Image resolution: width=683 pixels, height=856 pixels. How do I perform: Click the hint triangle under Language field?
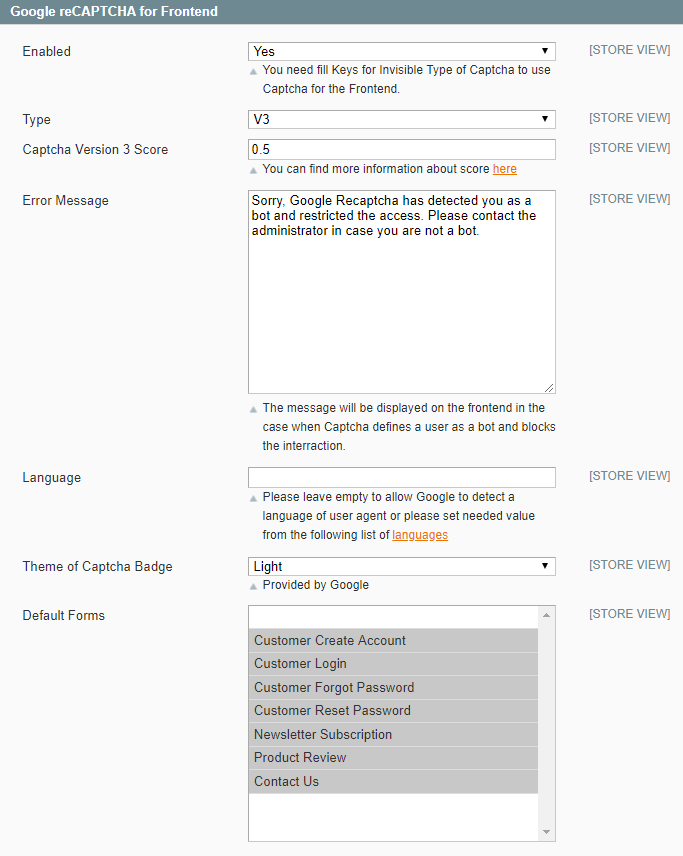(255, 498)
